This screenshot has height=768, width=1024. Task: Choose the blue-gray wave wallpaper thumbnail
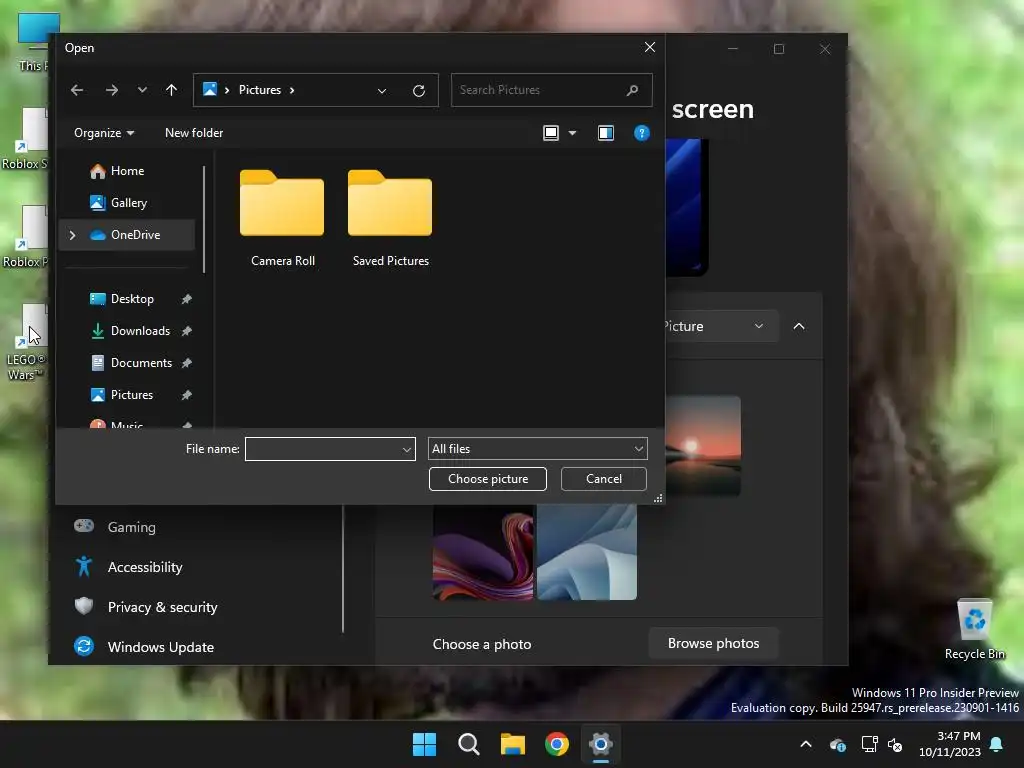pyautogui.click(x=586, y=552)
